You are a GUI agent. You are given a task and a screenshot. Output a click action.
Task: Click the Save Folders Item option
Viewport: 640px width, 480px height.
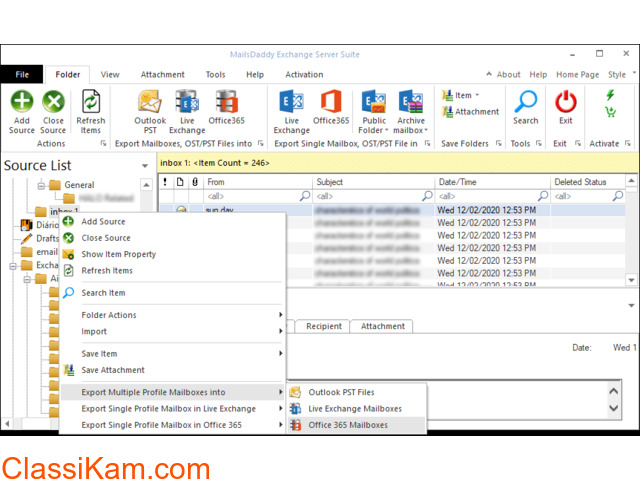click(460, 96)
